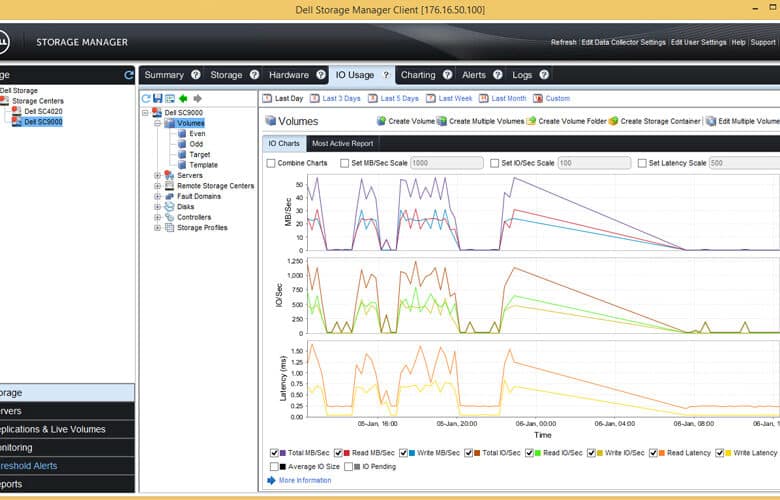
Task: Click the Create Volume Folder icon
Action: [x=531, y=121]
